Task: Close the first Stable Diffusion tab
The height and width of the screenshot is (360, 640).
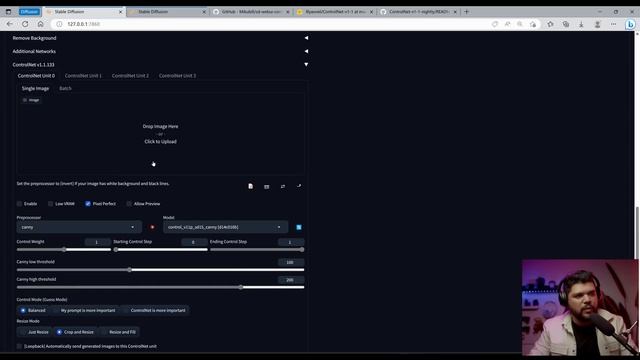Action: (x=120, y=12)
